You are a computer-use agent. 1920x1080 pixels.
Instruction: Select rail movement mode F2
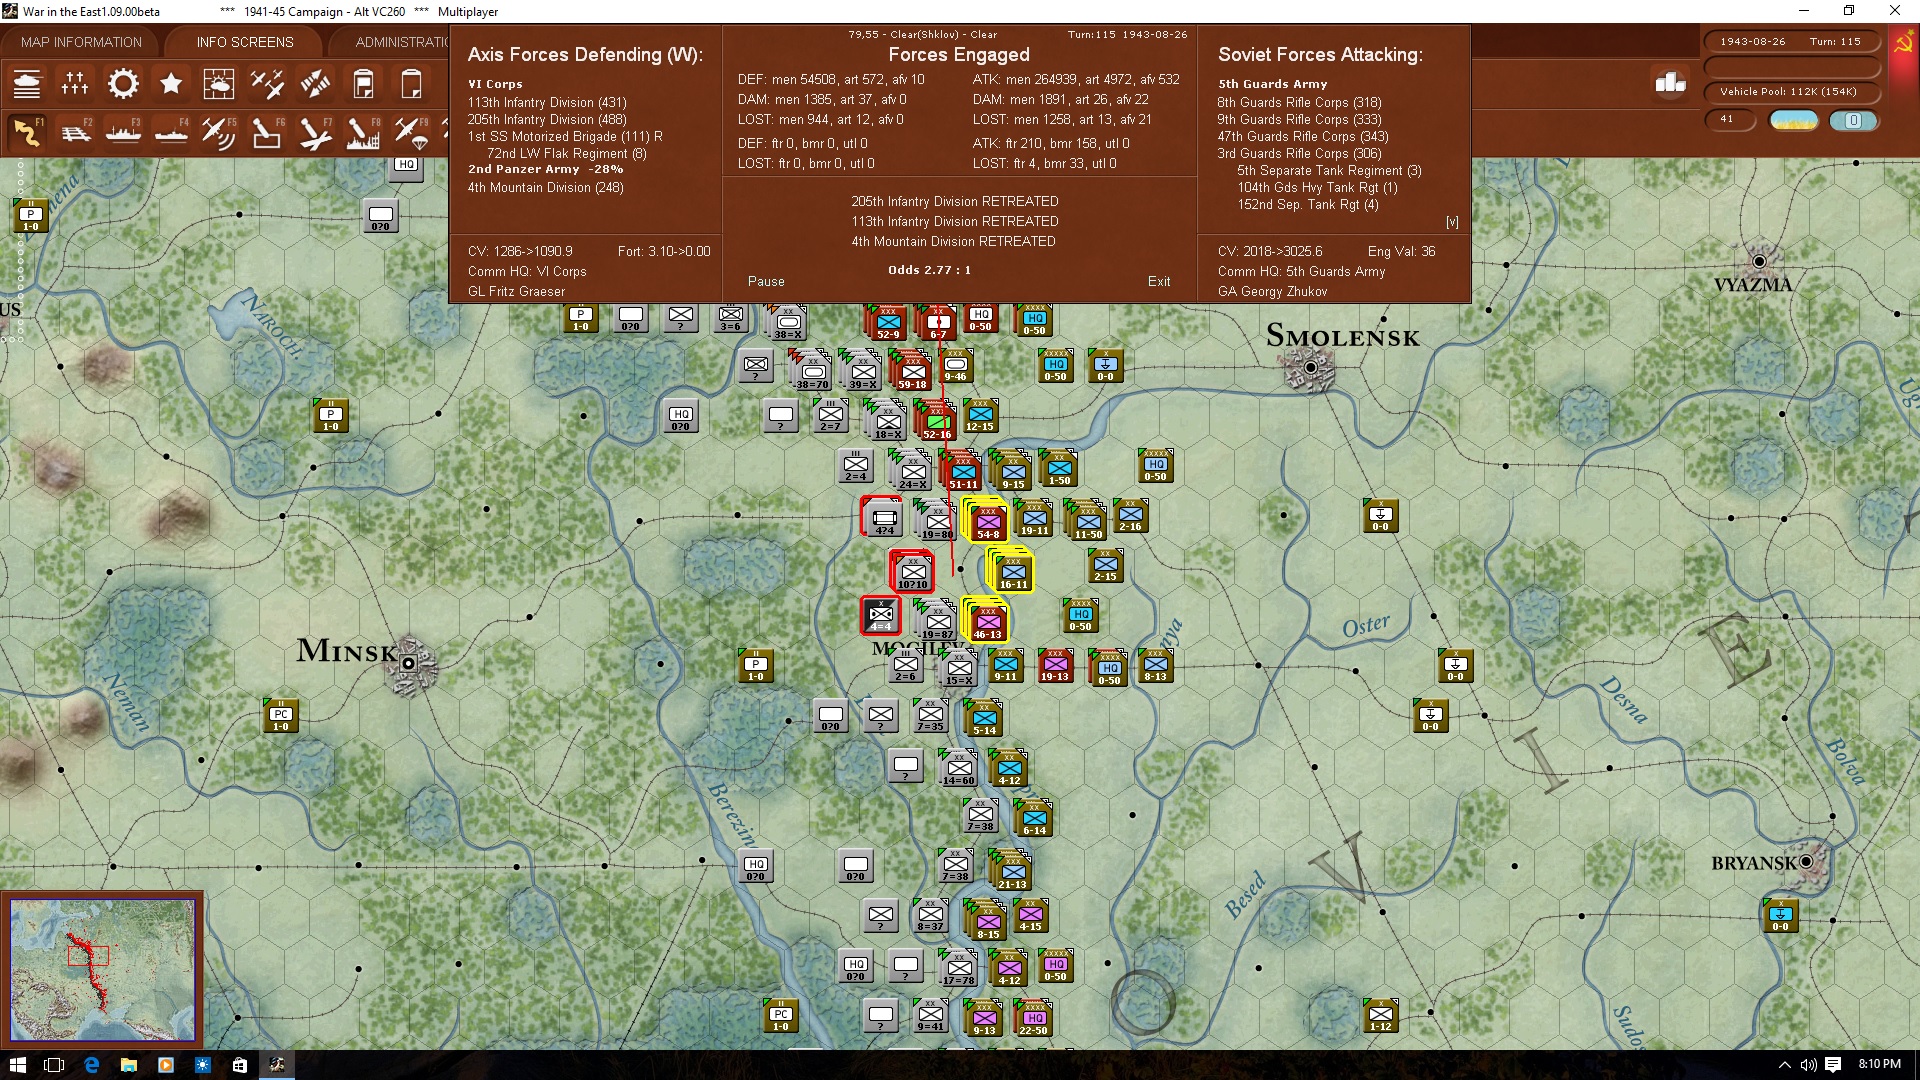[x=75, y=132]
